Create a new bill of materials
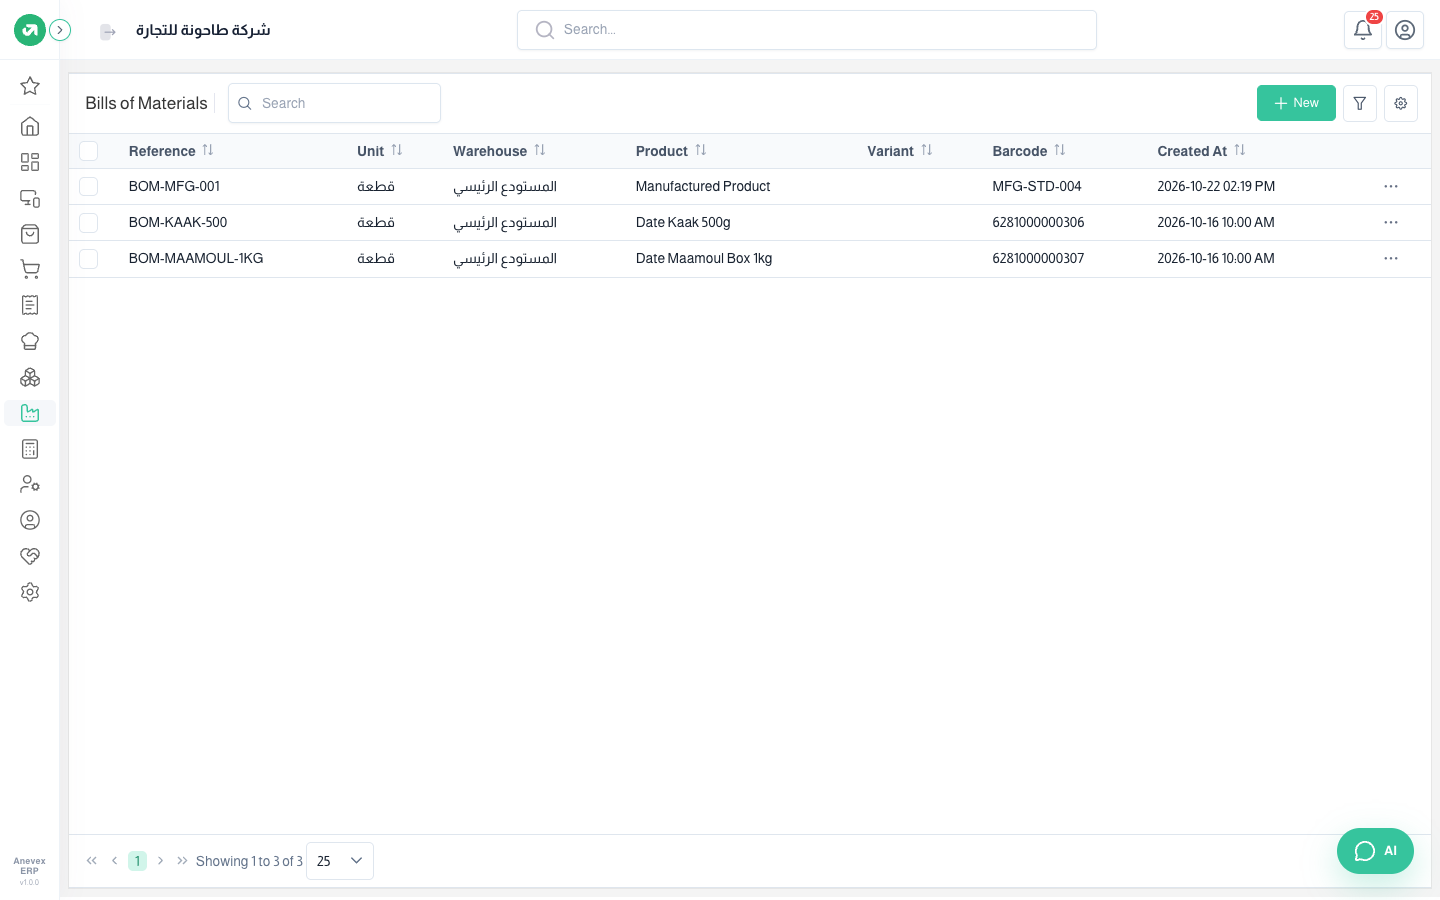This screenshot has width=1440, height=900. tap(1296, 103)
